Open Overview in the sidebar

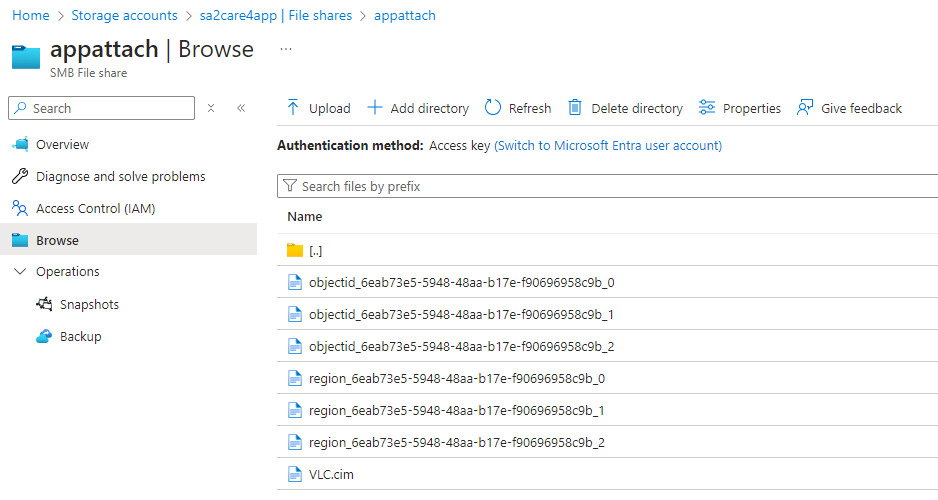(62, 145)
